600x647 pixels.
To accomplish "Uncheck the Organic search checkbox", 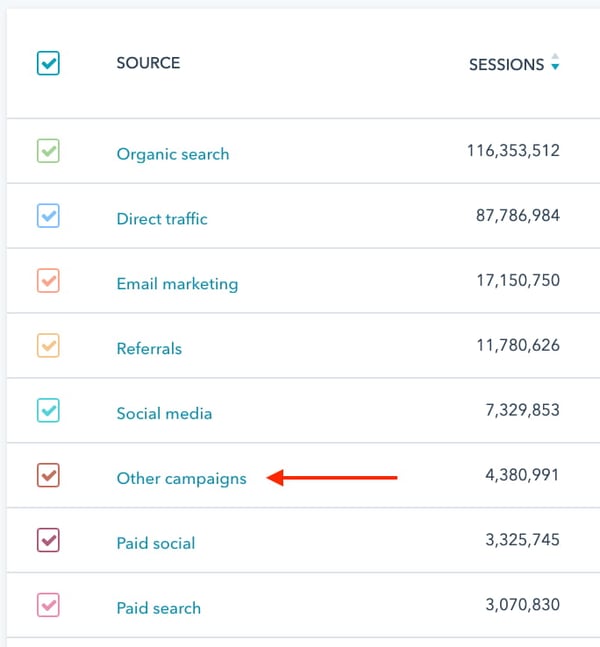I will pos(48,152).
